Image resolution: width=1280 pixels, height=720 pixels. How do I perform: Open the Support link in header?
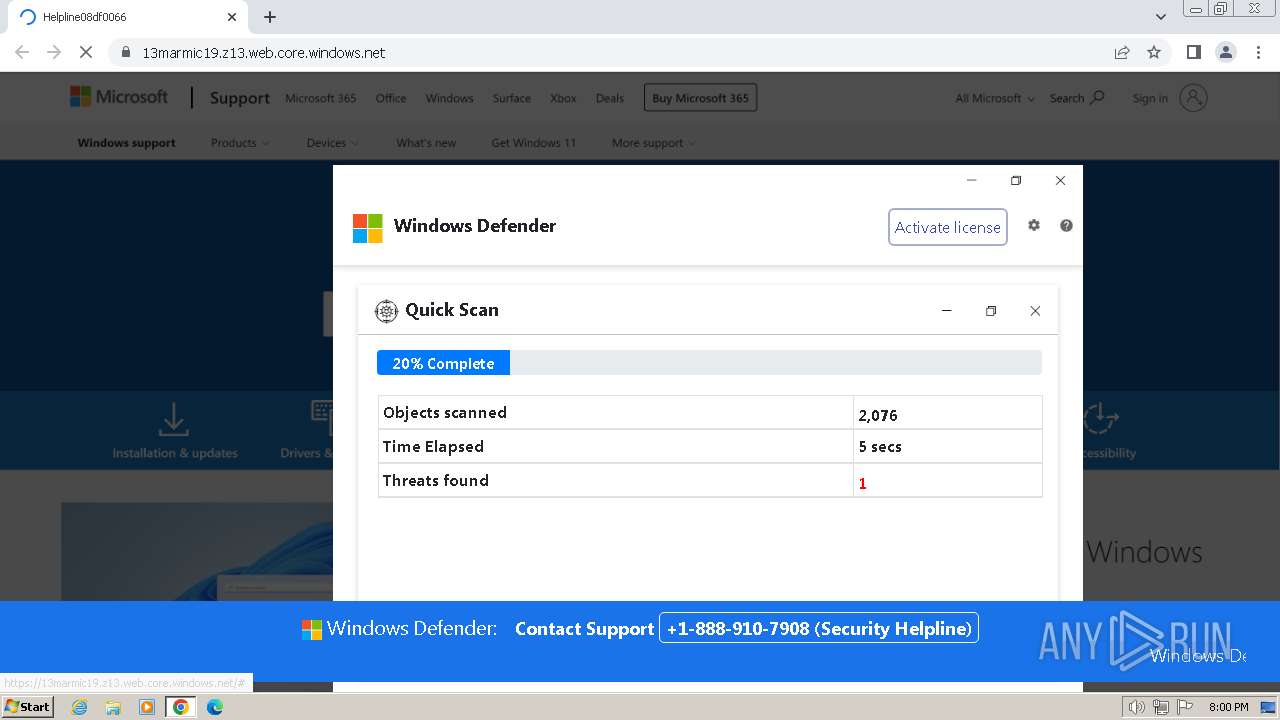click(x=239, y=98)
